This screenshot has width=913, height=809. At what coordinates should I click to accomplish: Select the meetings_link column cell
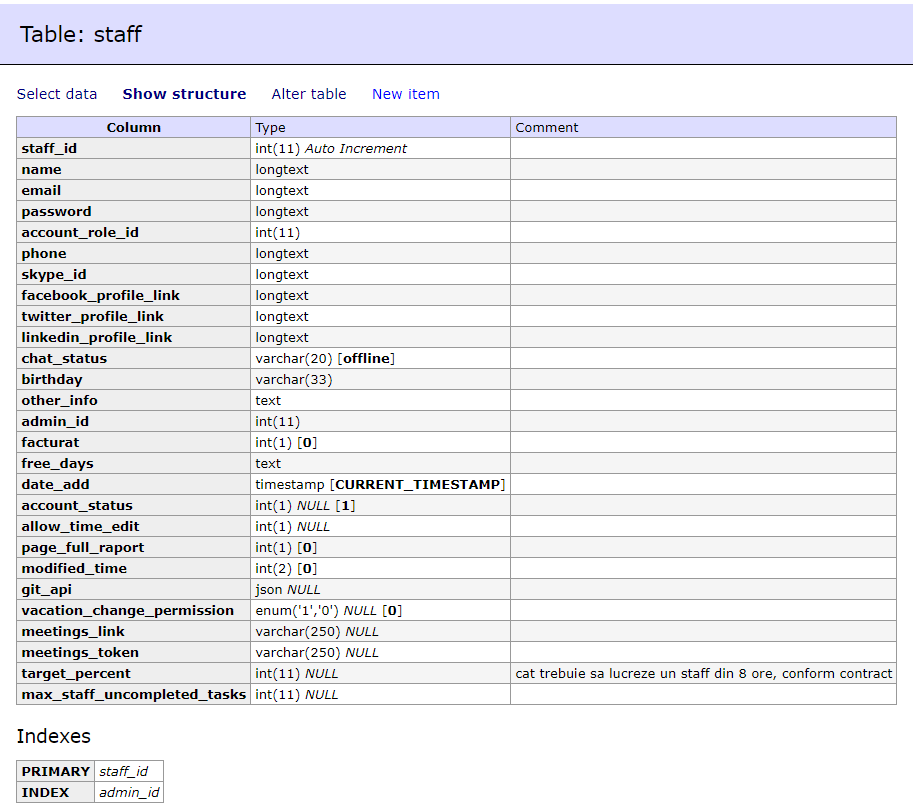[x=133, y=631]
